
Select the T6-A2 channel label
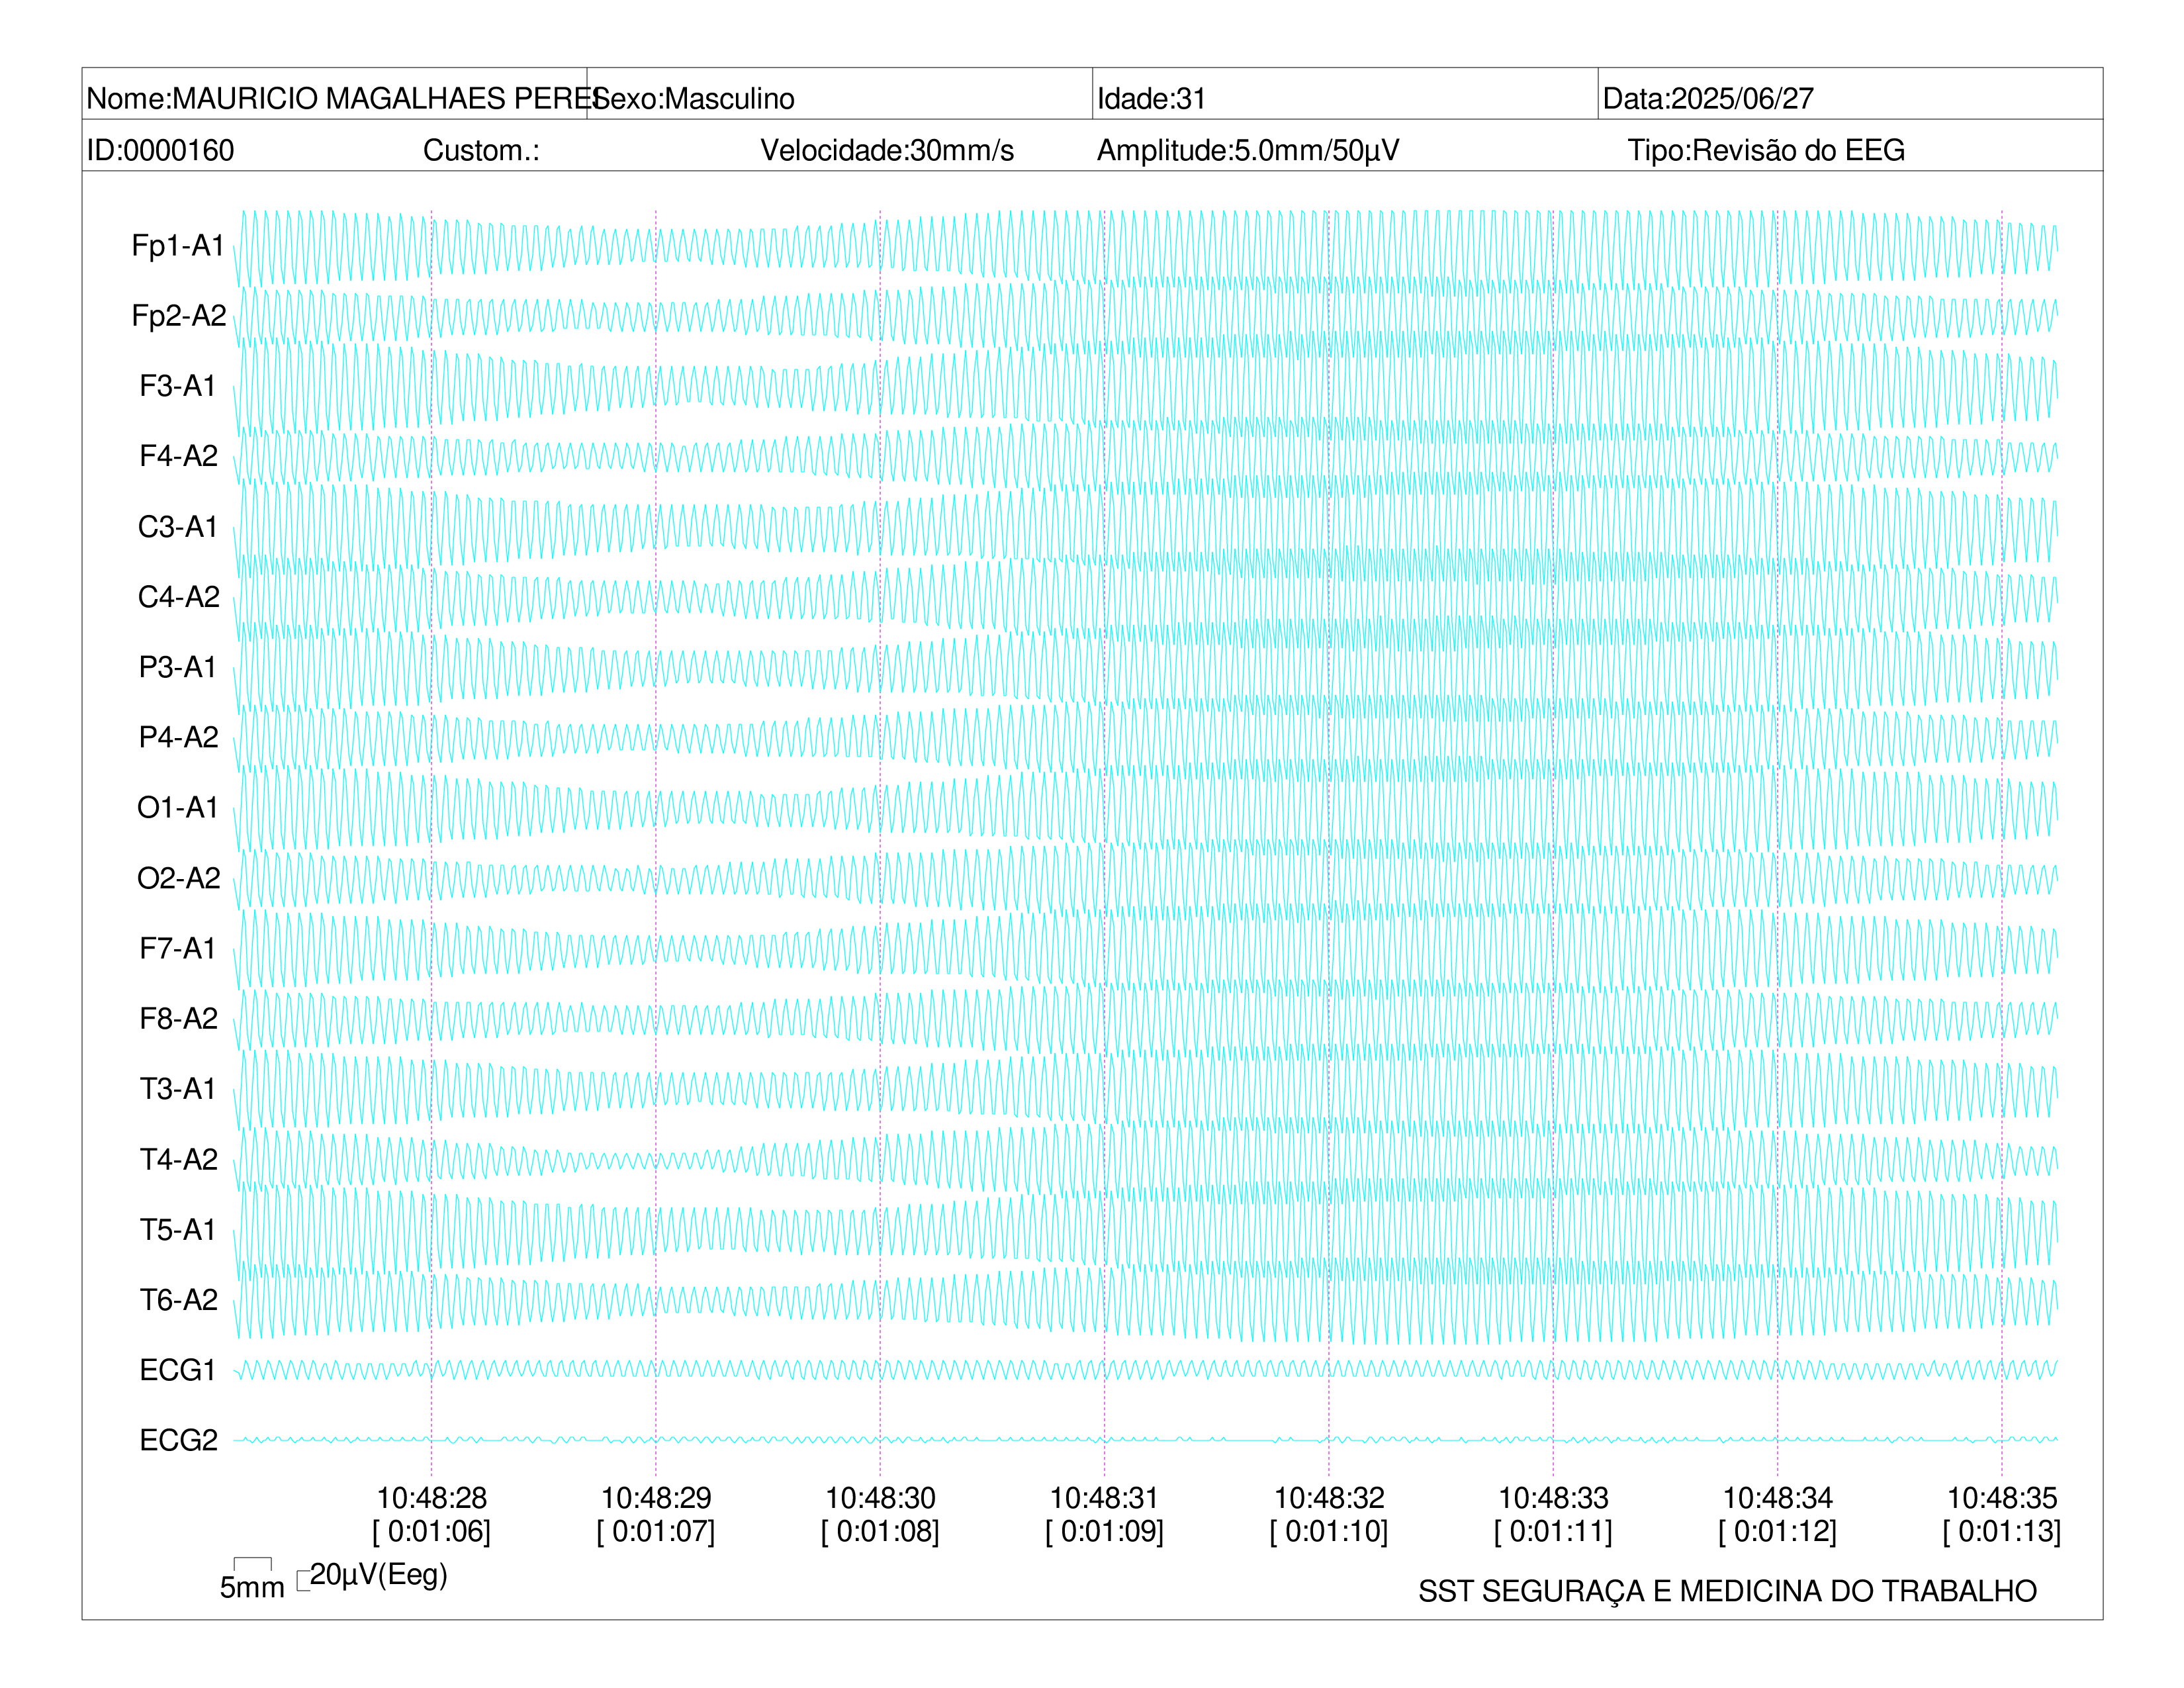tap(179, 1299)
